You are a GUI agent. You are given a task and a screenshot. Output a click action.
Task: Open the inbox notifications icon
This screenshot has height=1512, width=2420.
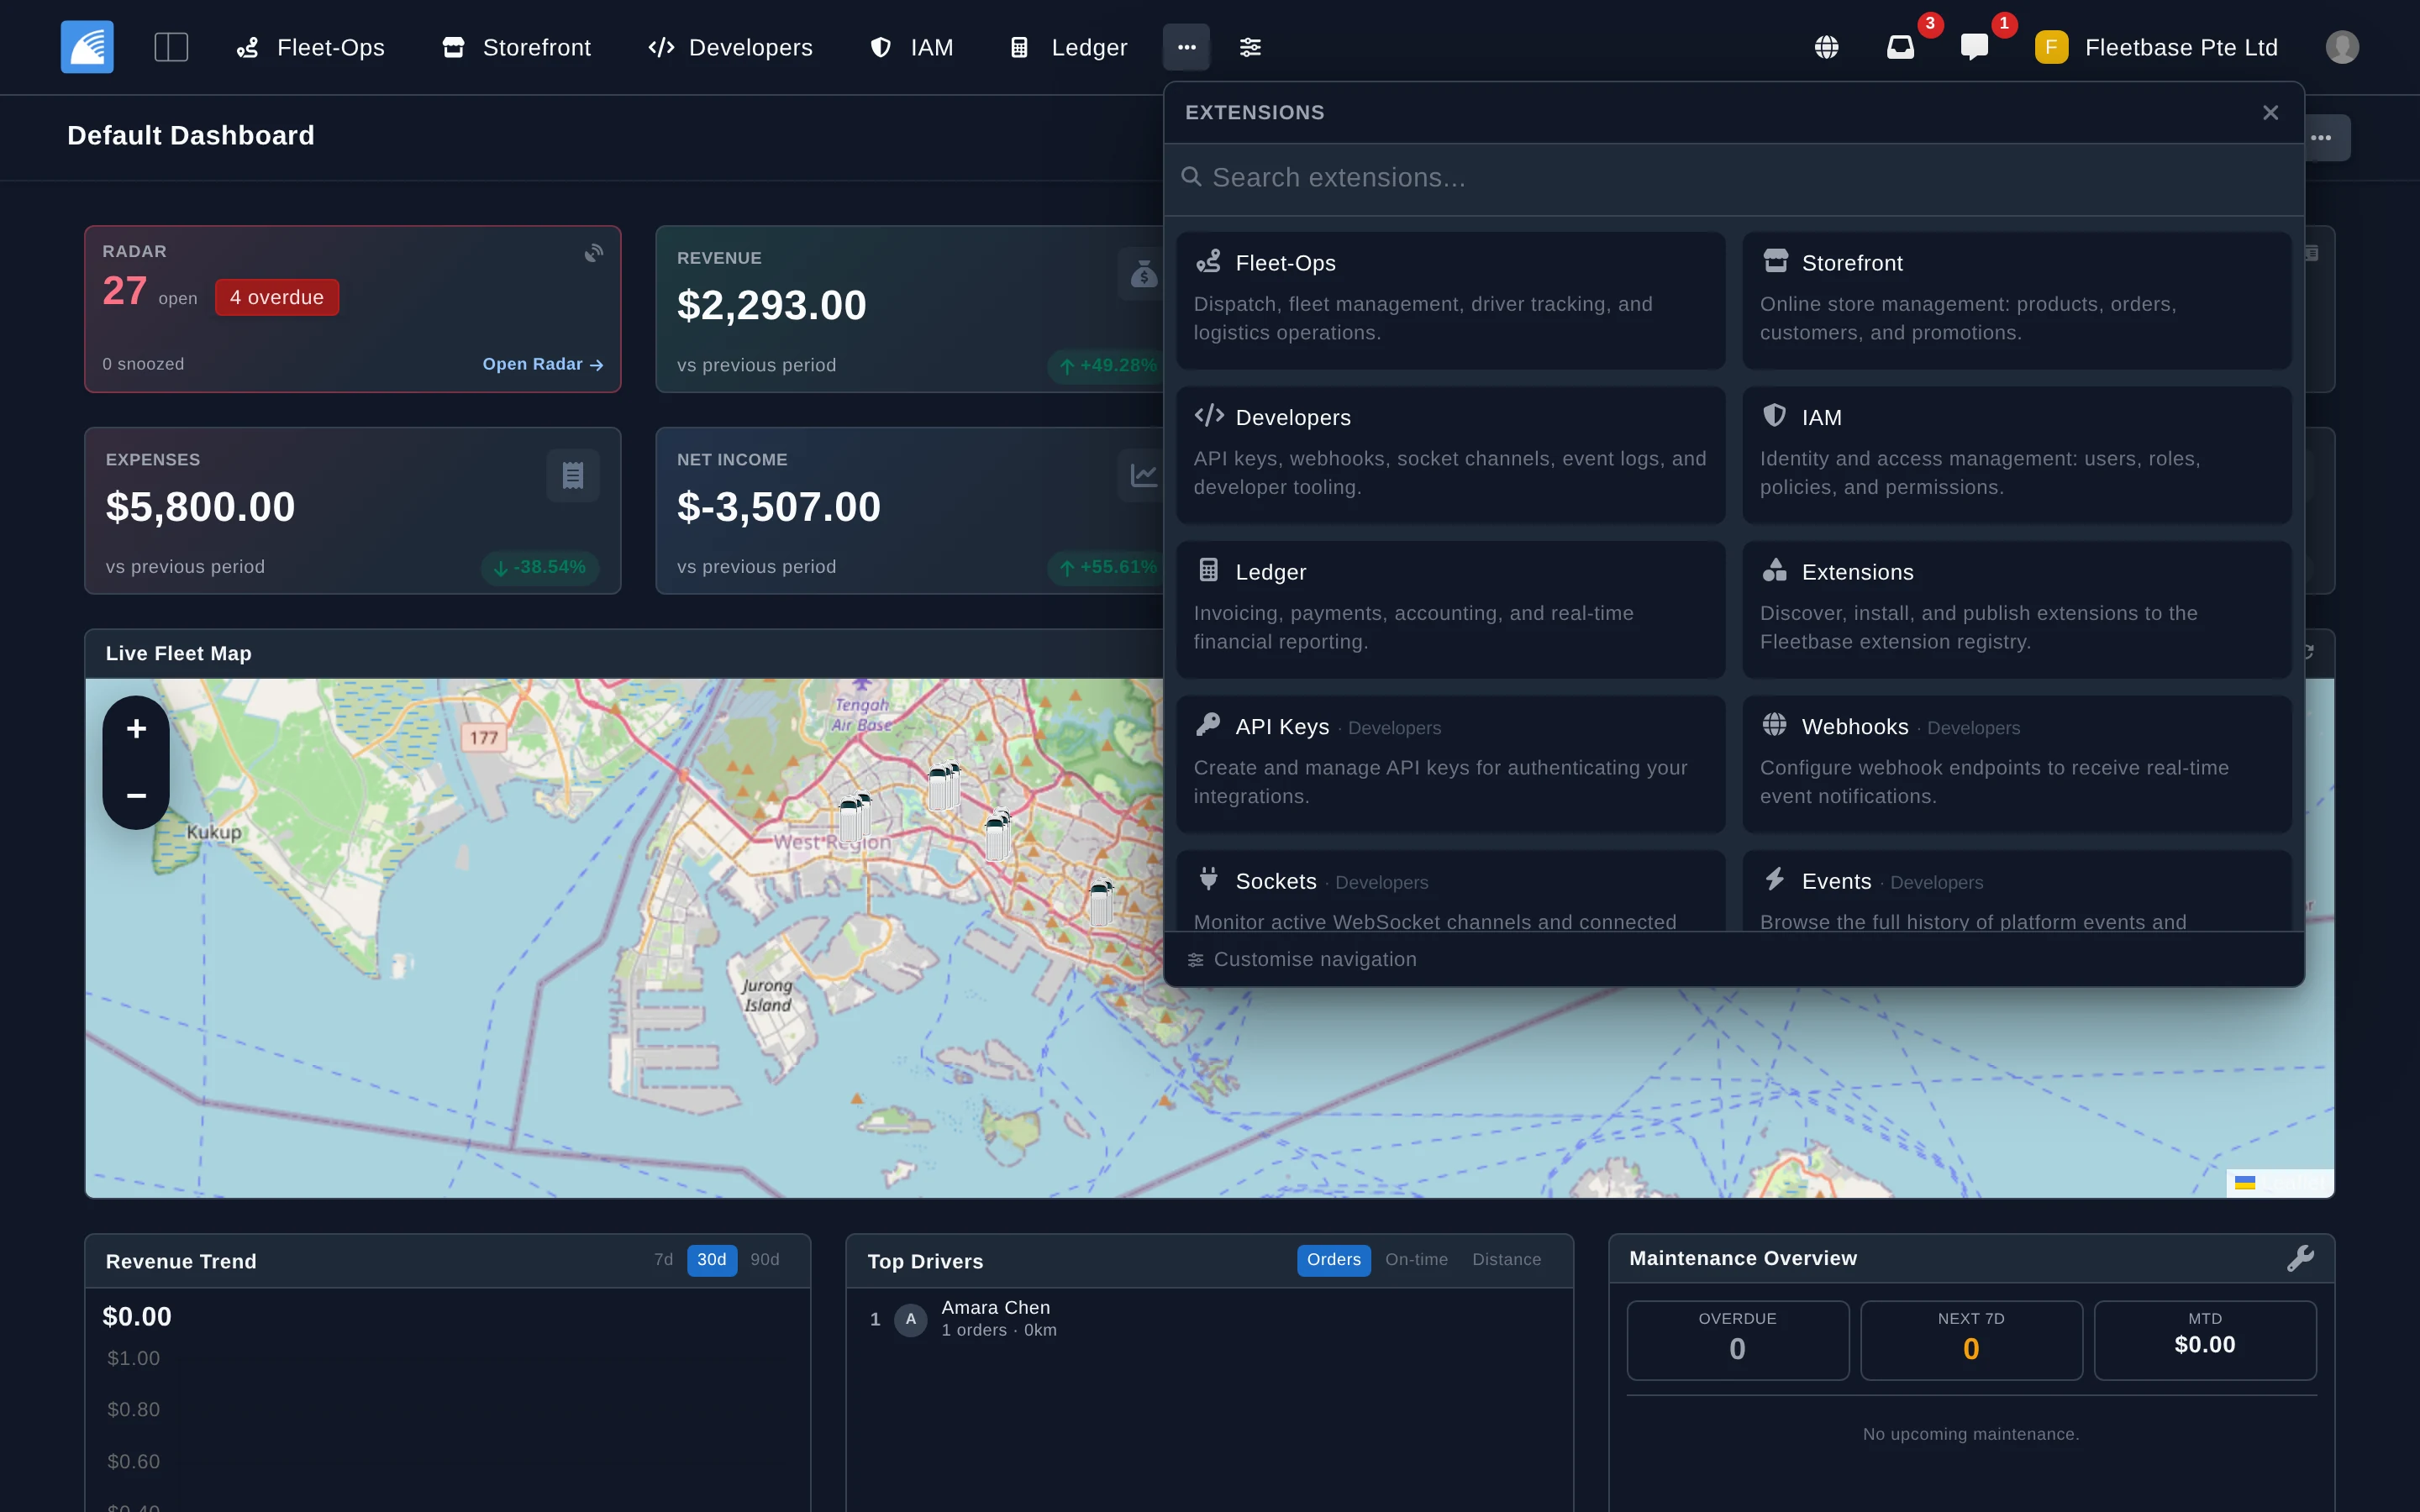point(1900,47)
